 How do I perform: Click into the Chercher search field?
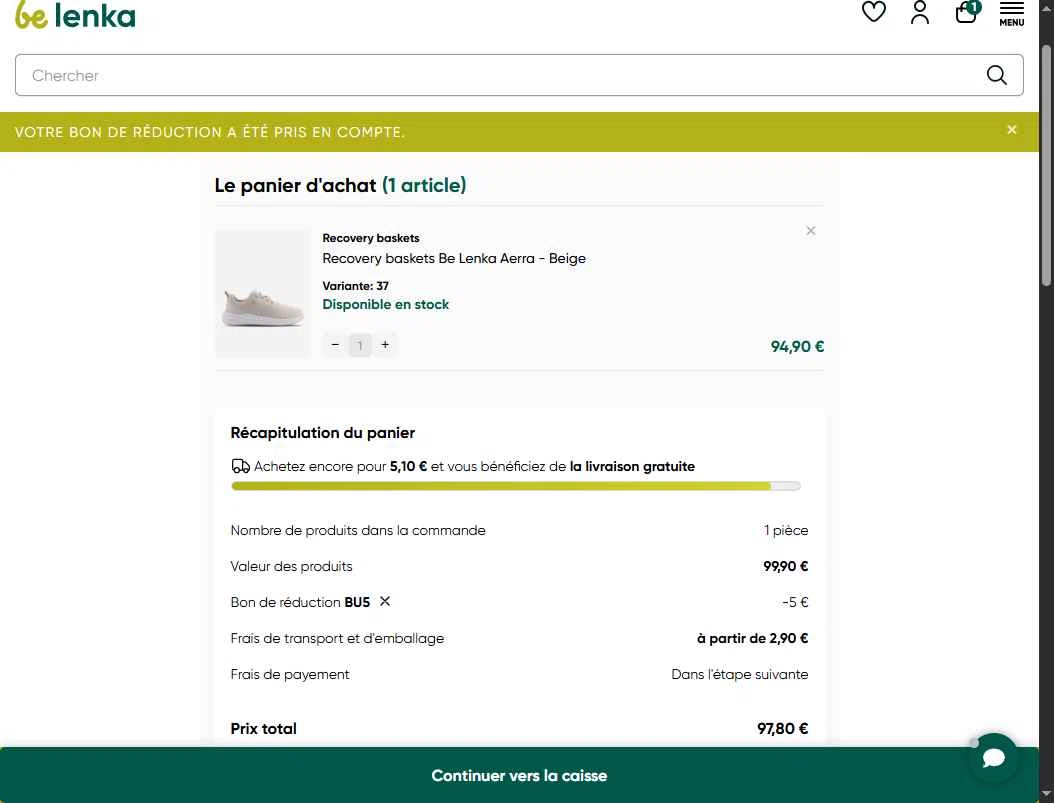[x=497, y=75]
